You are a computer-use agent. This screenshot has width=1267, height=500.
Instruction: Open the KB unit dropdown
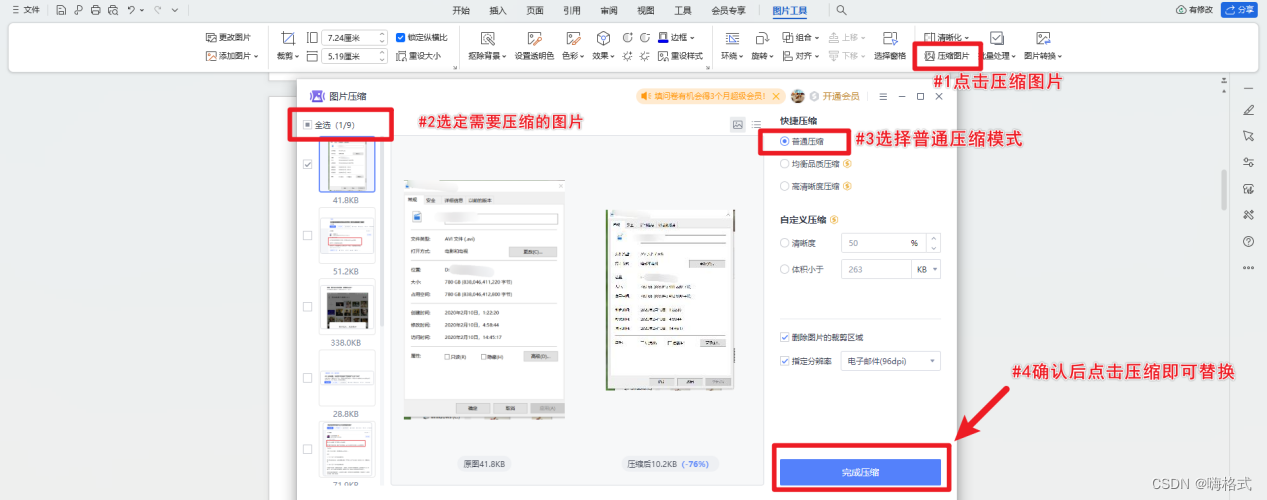click(927, 269)
